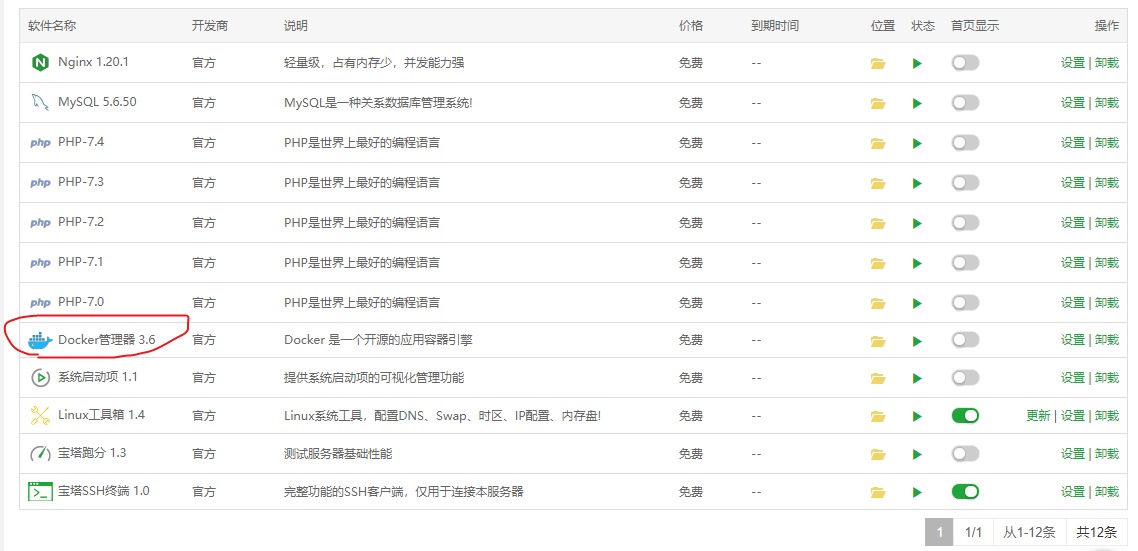
Task: Select the Docker管理器 3.6 name text
Action: coord(107,340)
